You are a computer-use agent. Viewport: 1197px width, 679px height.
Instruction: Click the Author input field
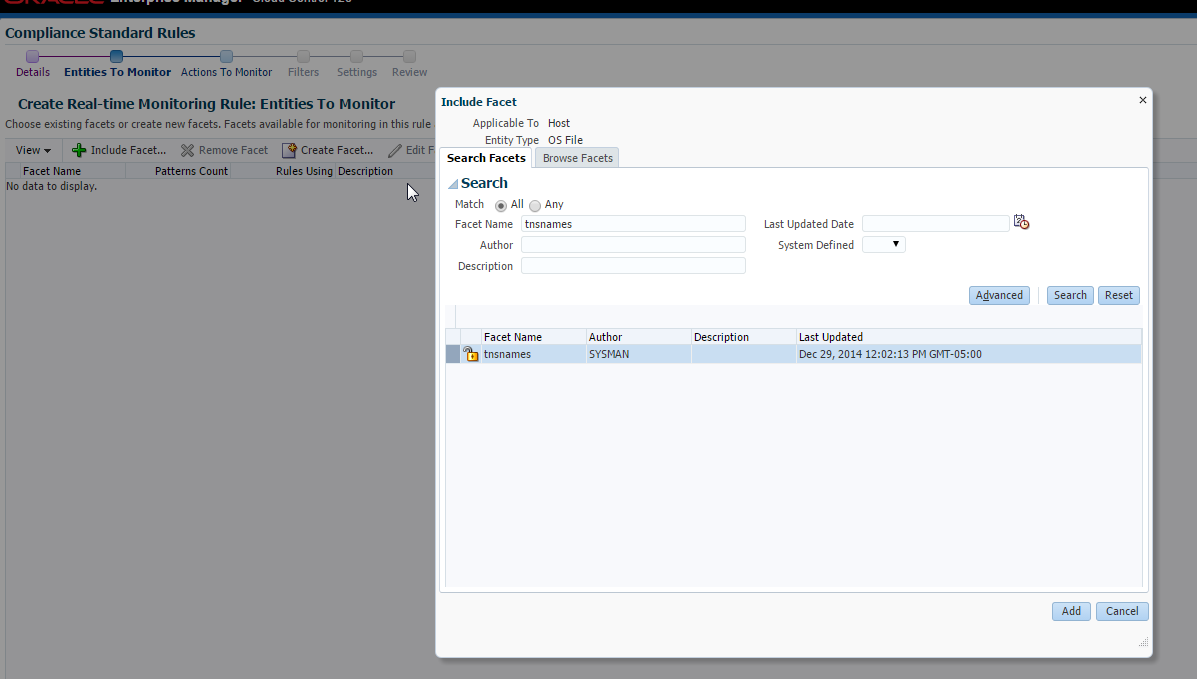[x=633, y=244]
